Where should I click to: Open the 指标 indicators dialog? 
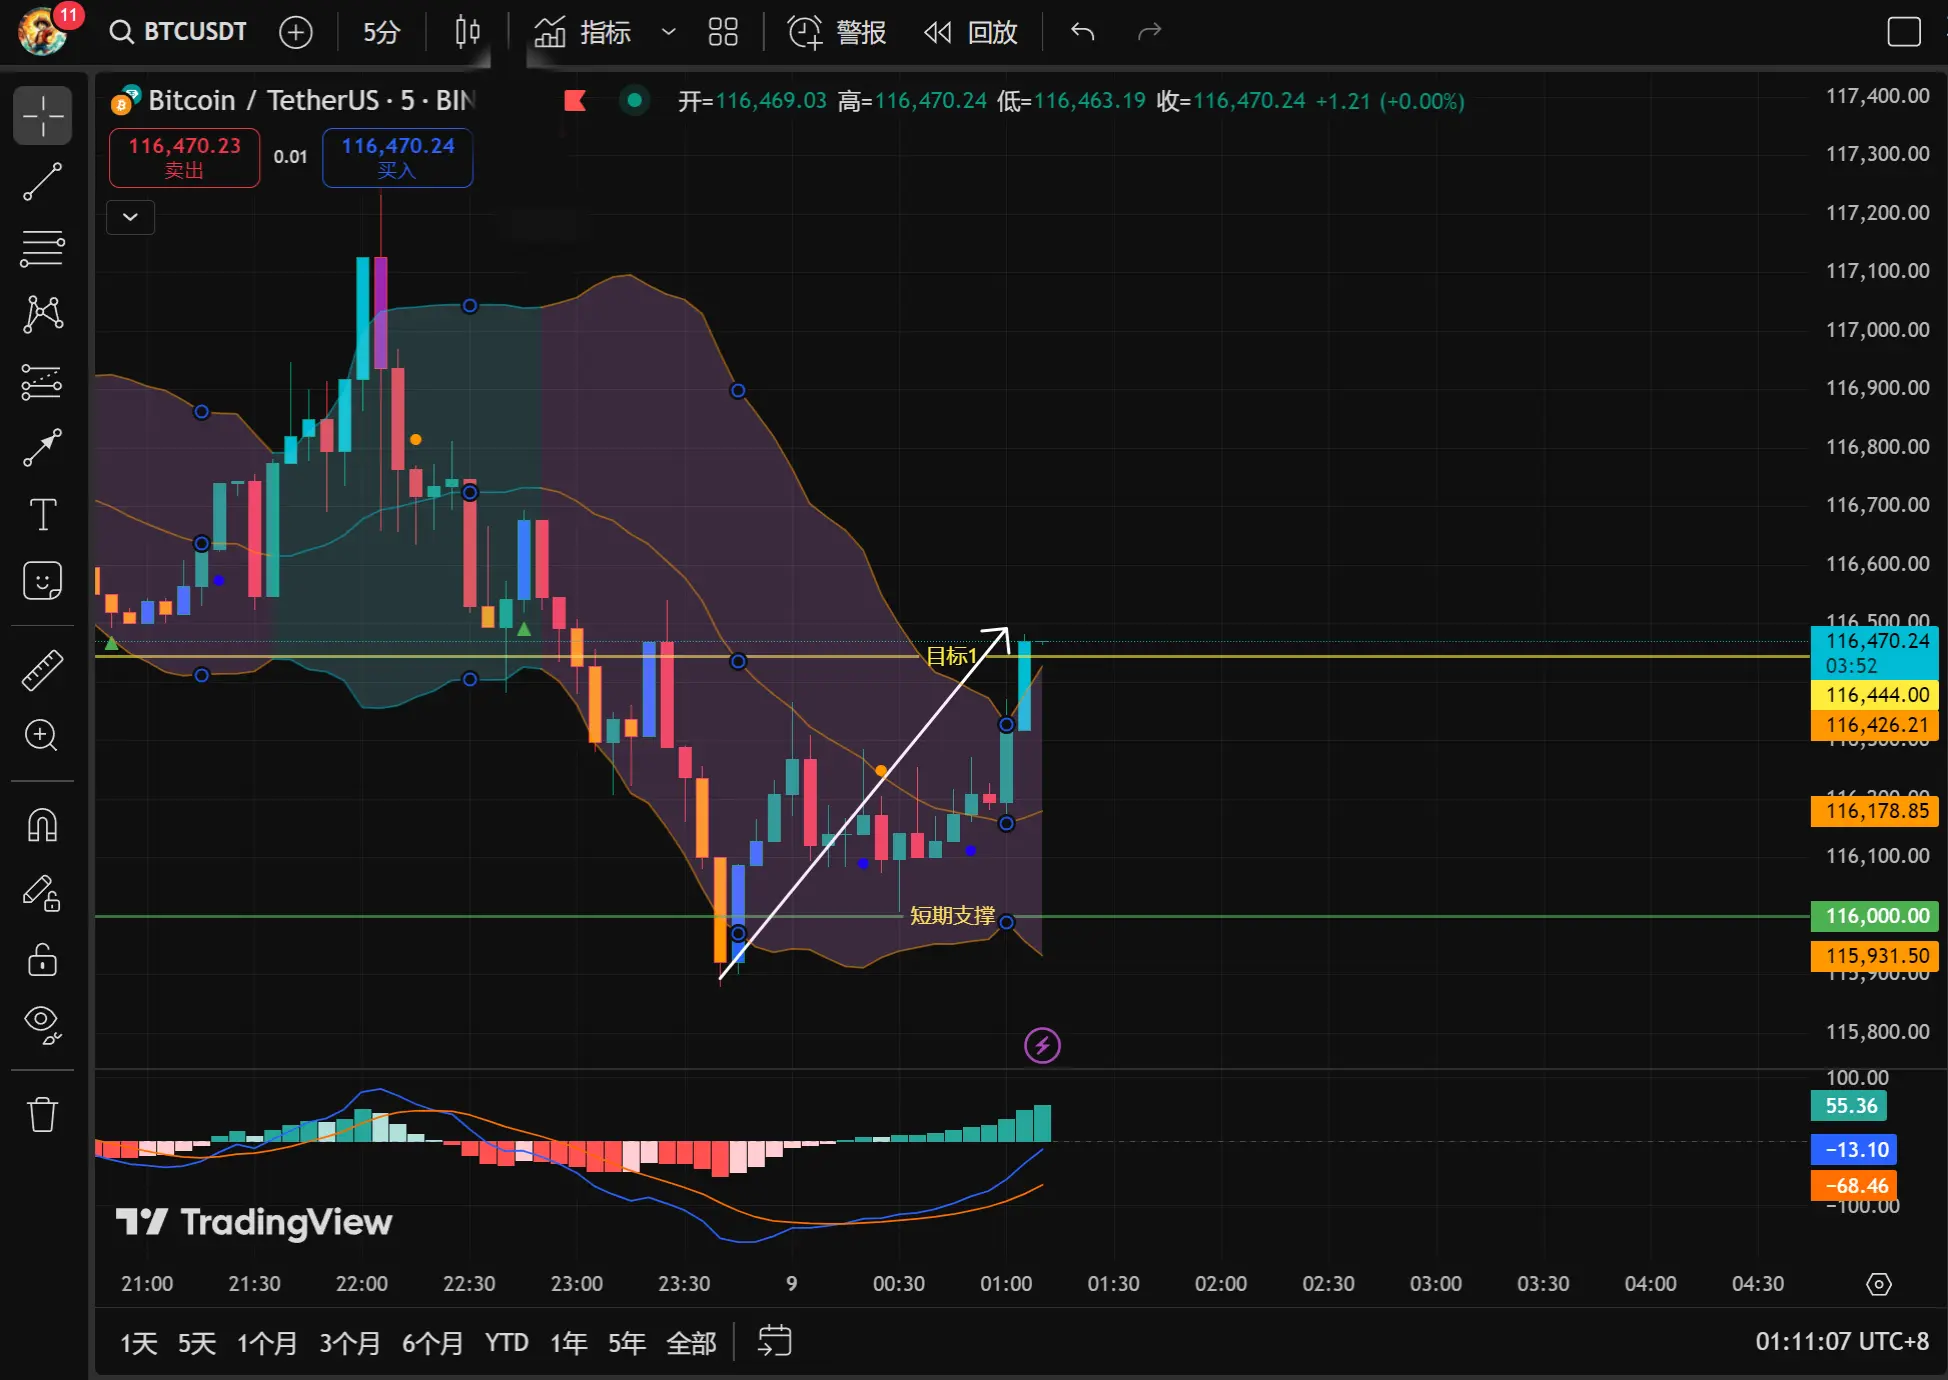click(584, 32)
